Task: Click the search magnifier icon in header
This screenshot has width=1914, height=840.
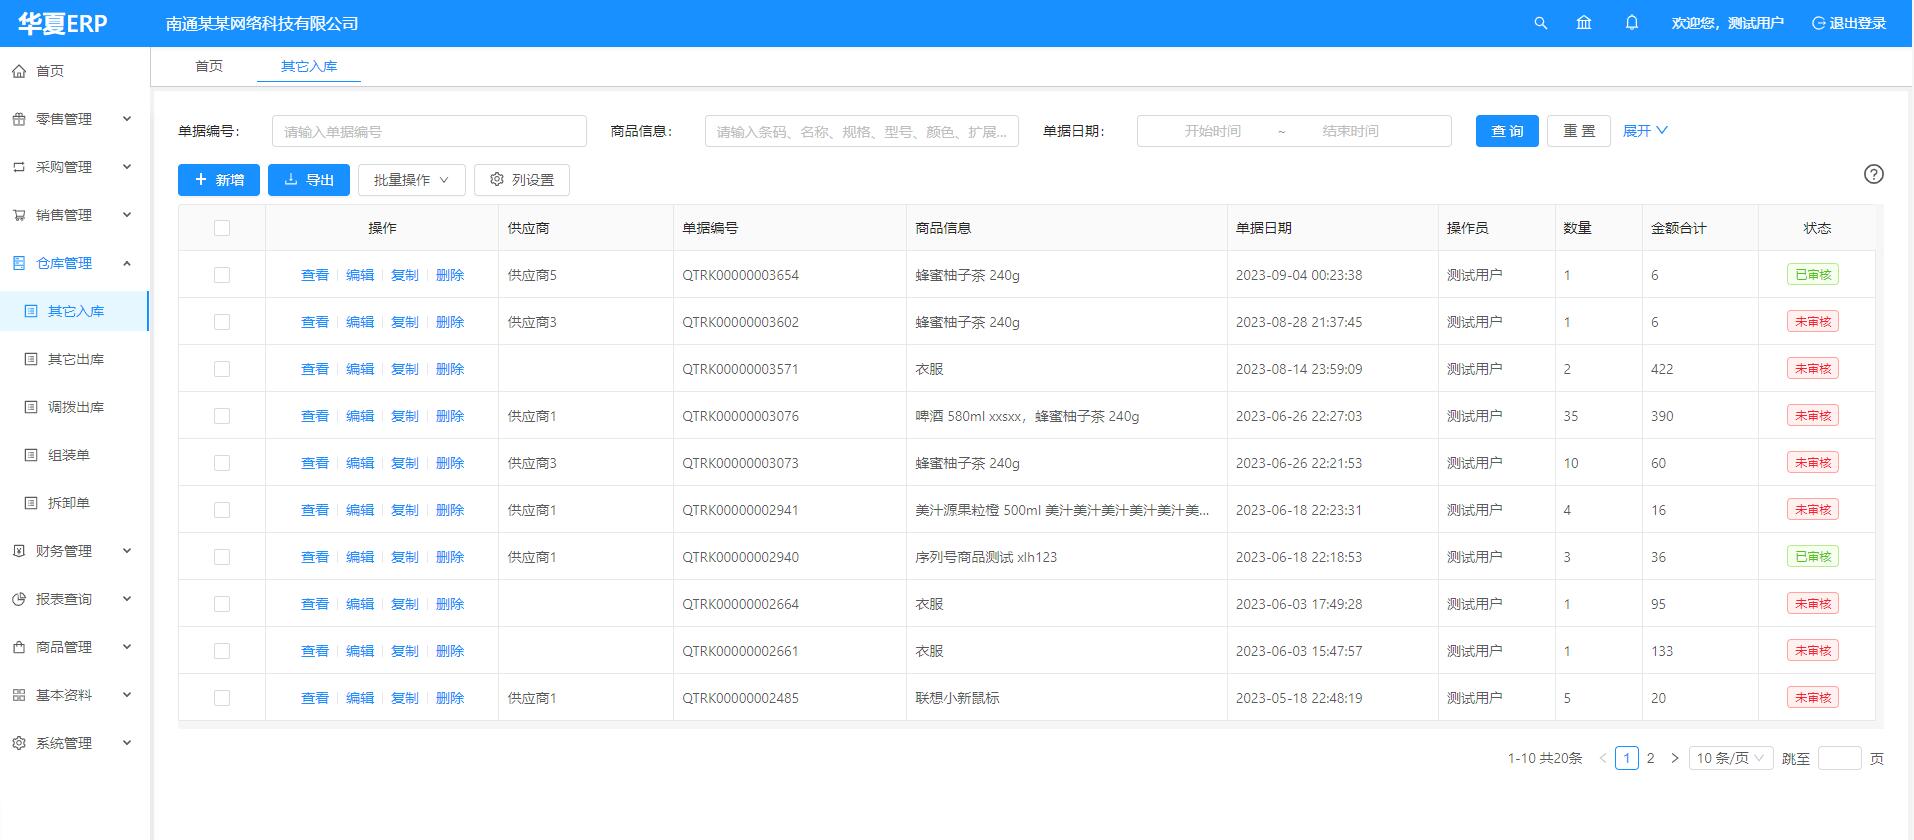Action: (1540, 23)
